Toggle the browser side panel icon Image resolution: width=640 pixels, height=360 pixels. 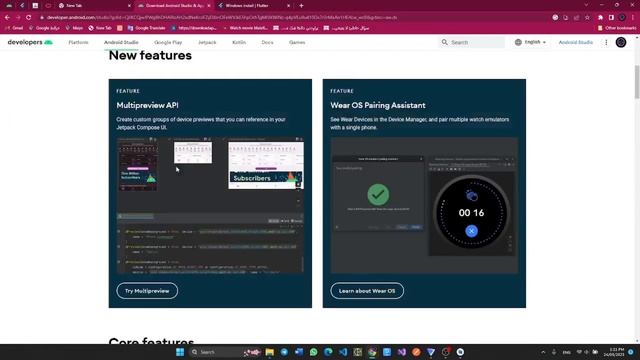coord(611,18)
